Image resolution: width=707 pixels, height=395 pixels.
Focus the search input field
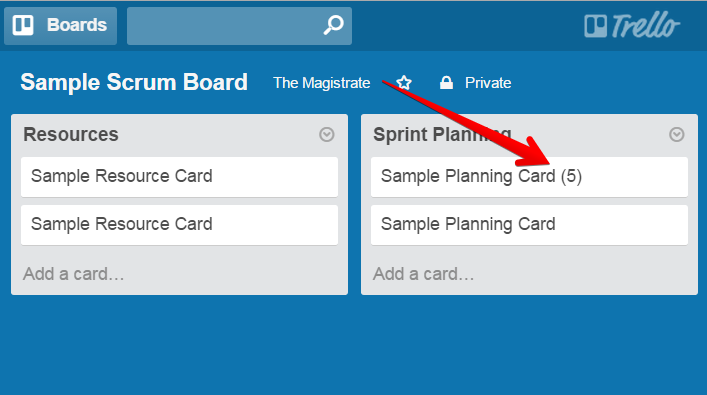(x=239, y=26)
